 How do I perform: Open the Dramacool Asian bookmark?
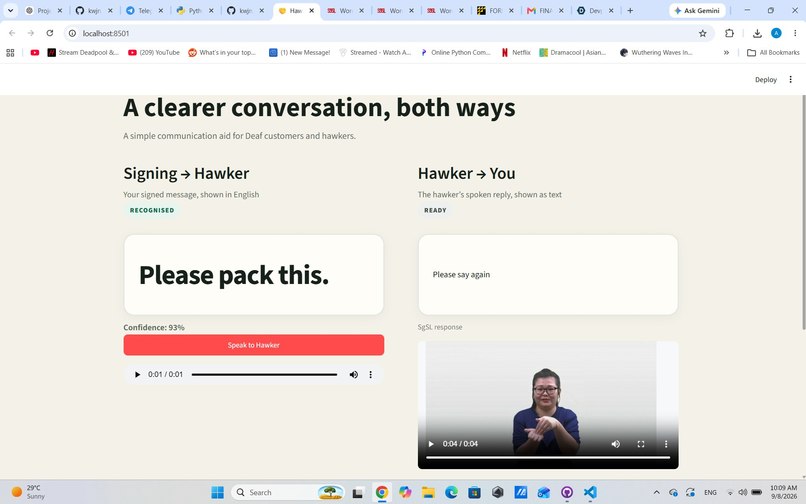[573, 52]
